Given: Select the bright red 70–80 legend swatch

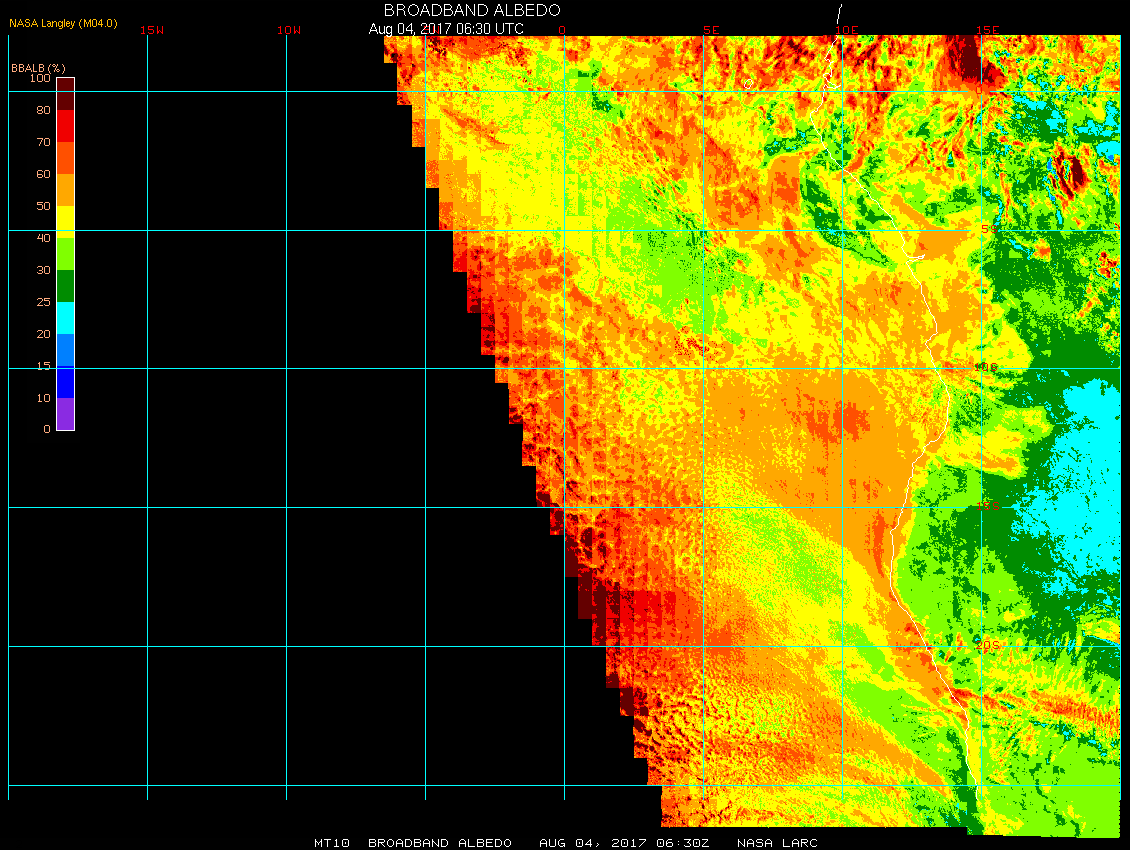Looking at the screenshot, I should 66,126.
